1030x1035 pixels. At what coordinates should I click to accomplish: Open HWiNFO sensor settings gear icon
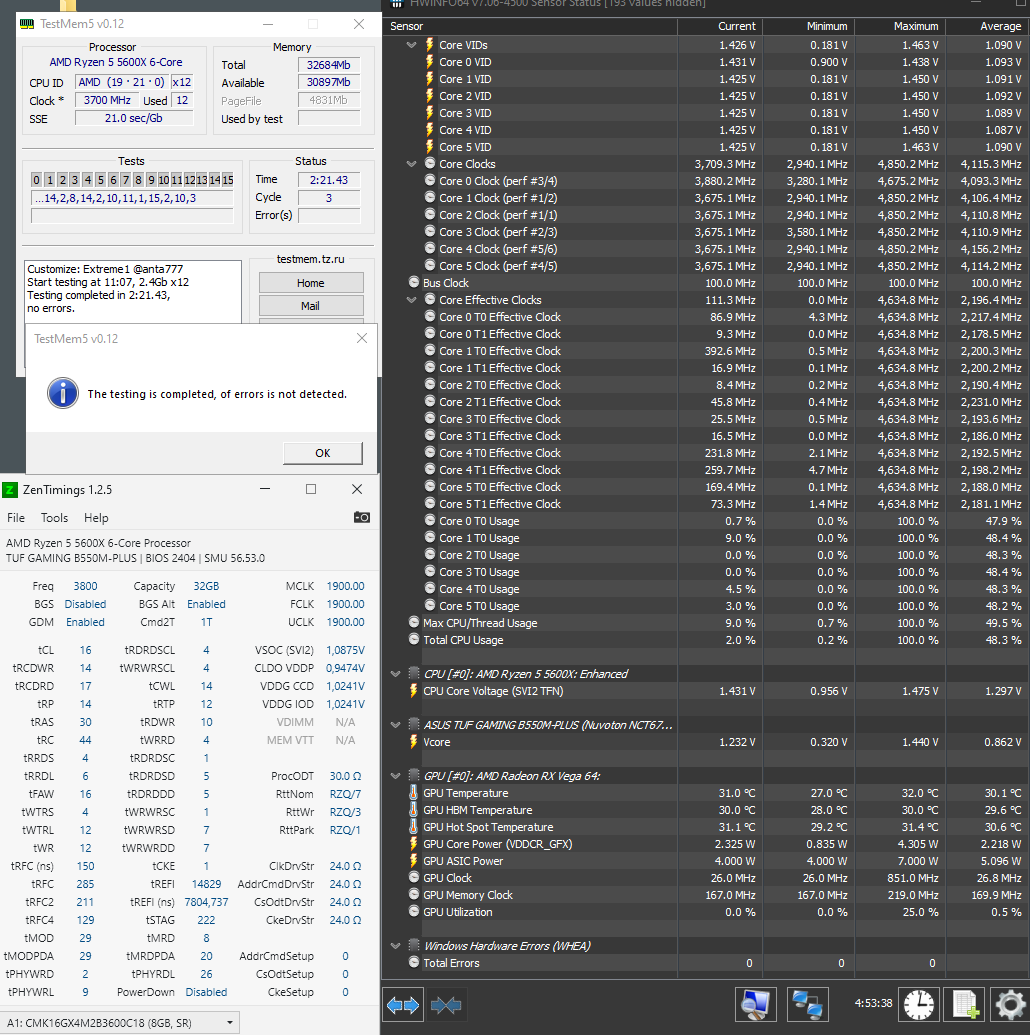[1010, 1005]
